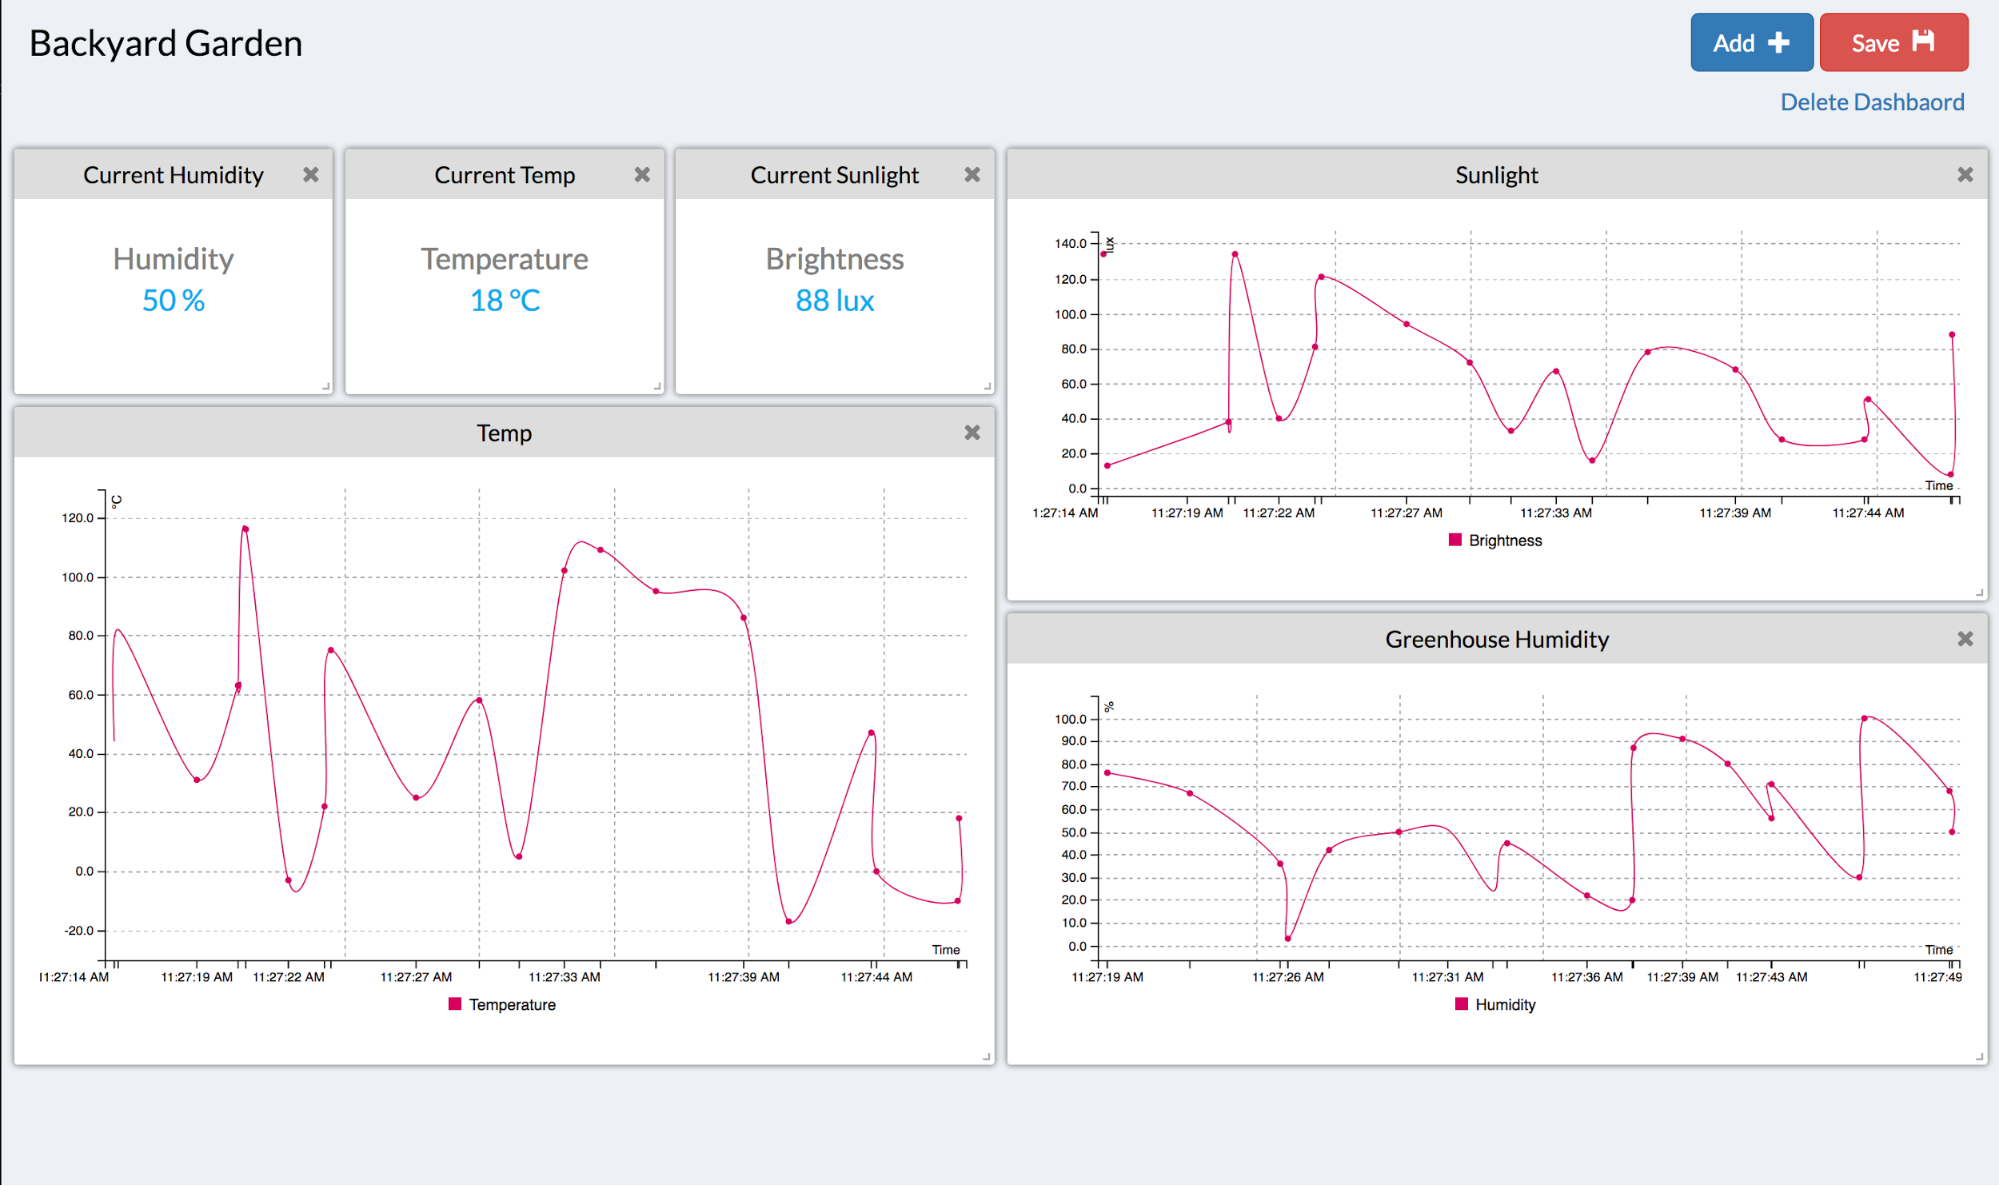The height and width of the screenshot is (1186, 1999).
Task: Click the Add widget button
Action: tap(1751, 43)
